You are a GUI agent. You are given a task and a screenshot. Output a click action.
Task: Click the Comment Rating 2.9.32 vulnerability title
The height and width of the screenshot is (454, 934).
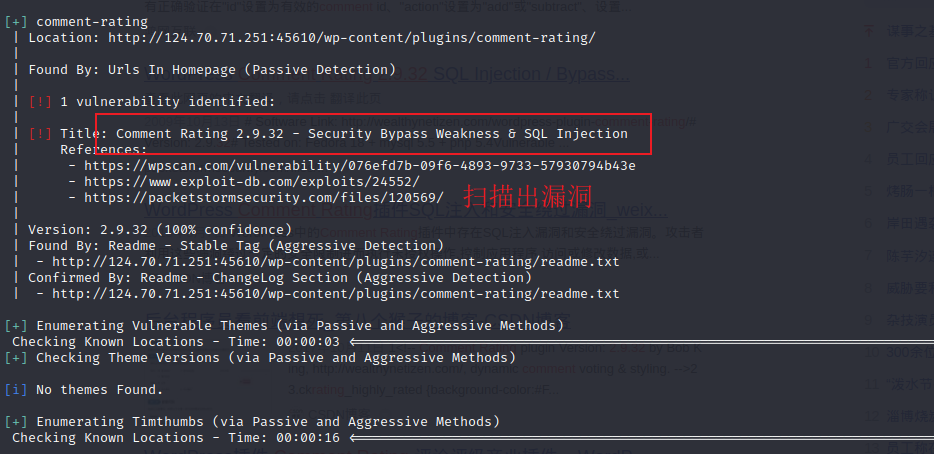coord(371,134)
